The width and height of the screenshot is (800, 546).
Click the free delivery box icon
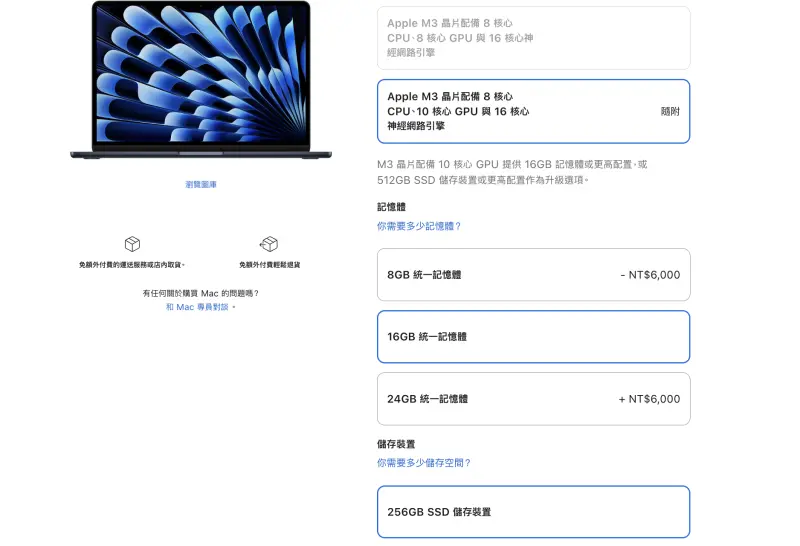132,244
